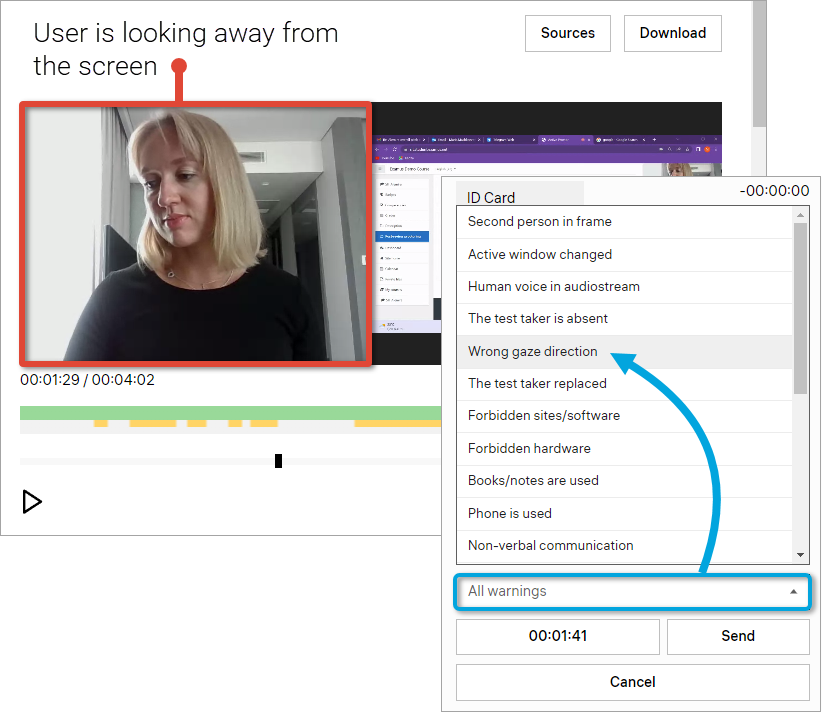Select 'Second person in frame' option
The image size is (822, 713).
(x=539, y=222)
